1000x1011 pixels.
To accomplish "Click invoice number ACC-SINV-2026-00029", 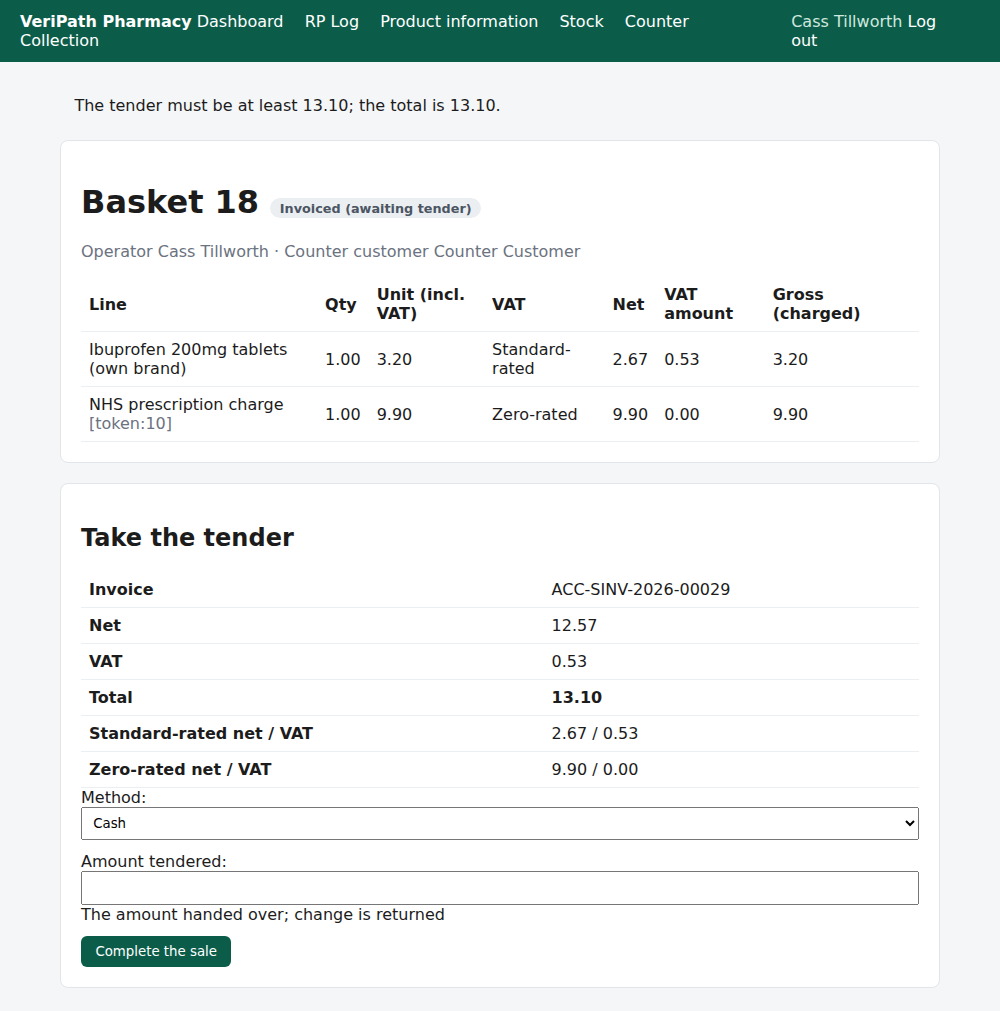I will click(641, 589).
